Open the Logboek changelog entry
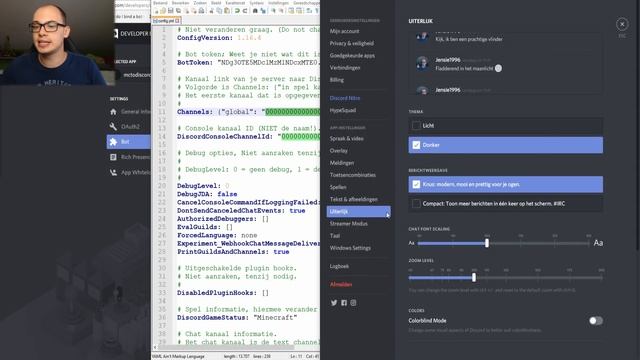Screen dimensions: 640x360 pyautogui.click(x=339, y=266)
